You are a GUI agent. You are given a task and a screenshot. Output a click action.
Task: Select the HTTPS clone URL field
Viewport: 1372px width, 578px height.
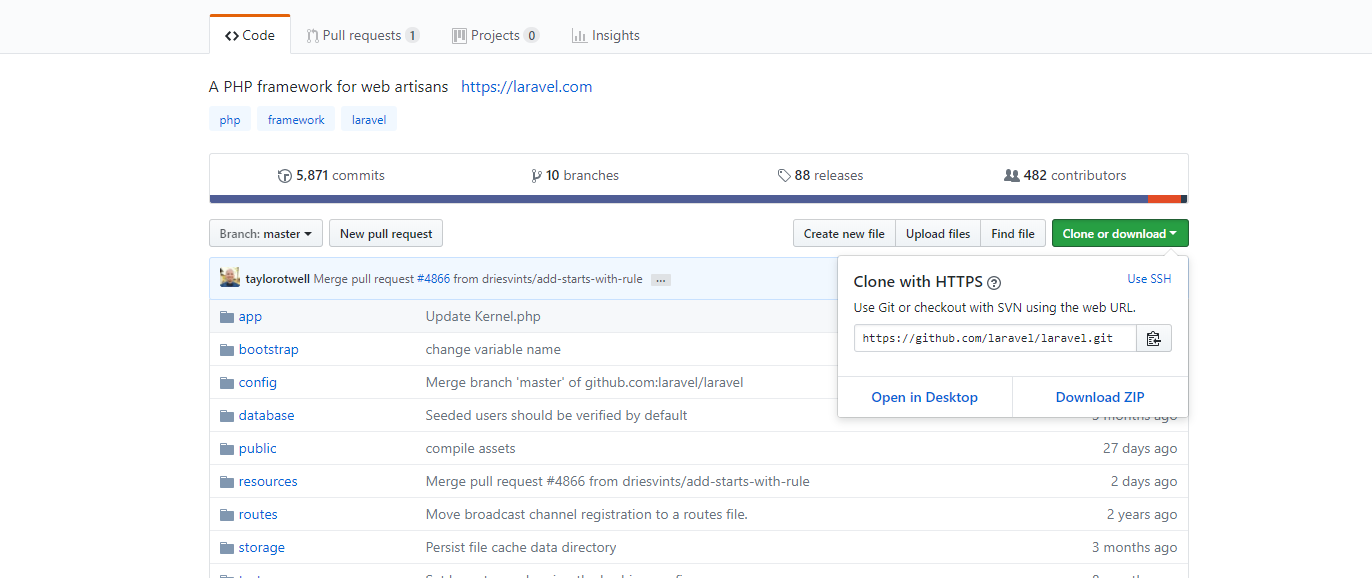[995, 338]
